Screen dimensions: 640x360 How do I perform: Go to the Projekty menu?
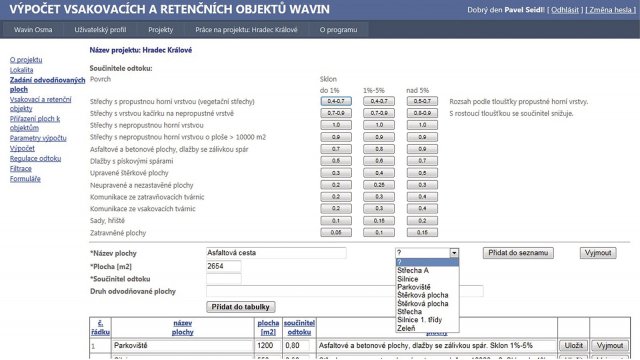tap(160, 30)
